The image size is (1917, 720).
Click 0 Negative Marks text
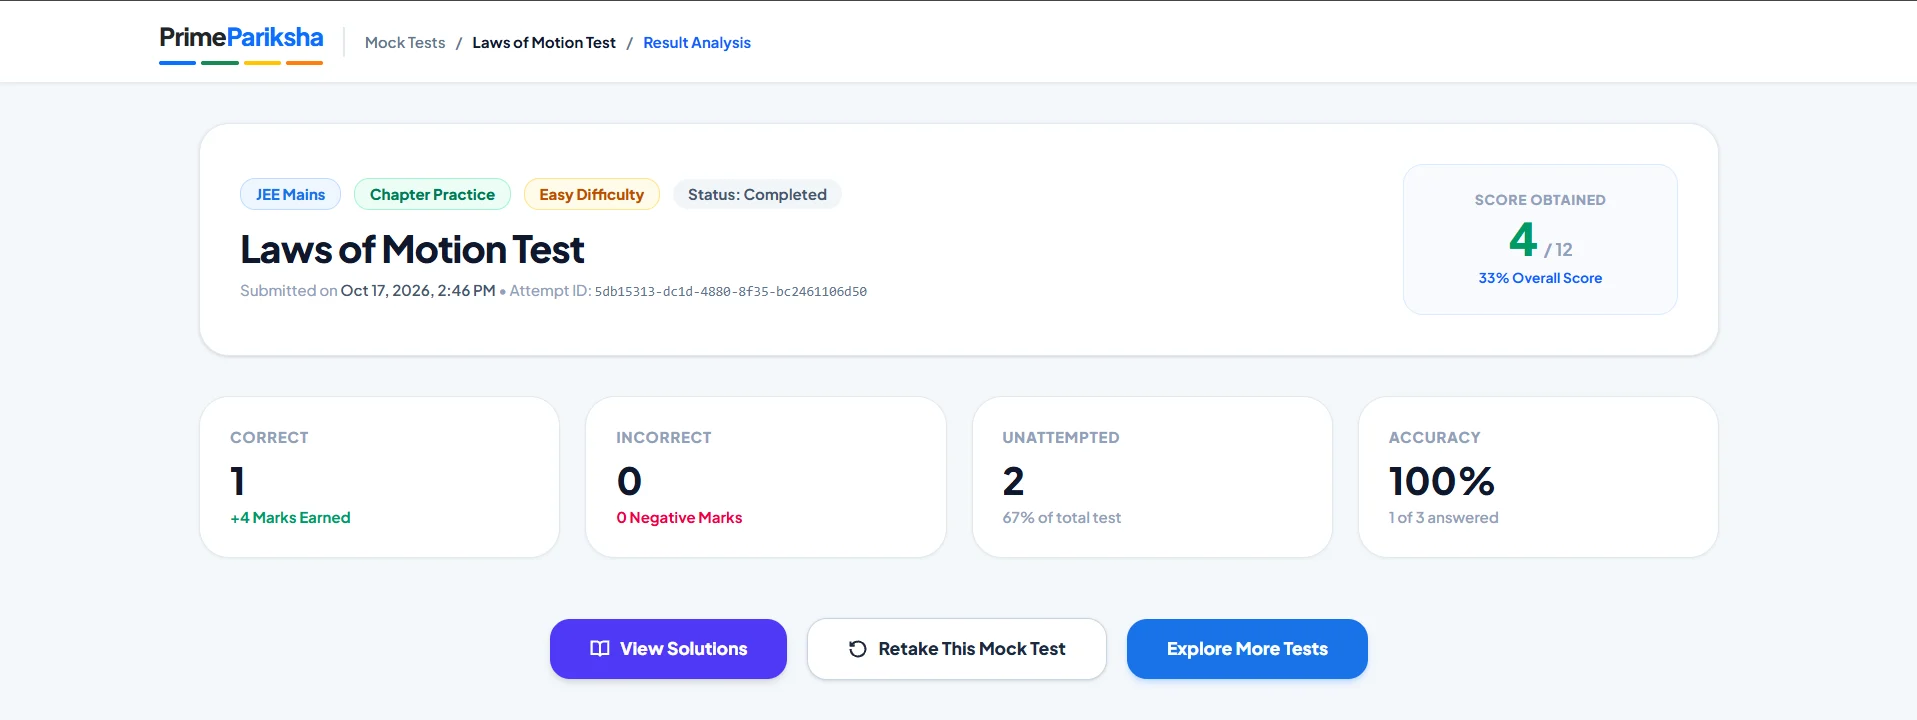point(679,518)
